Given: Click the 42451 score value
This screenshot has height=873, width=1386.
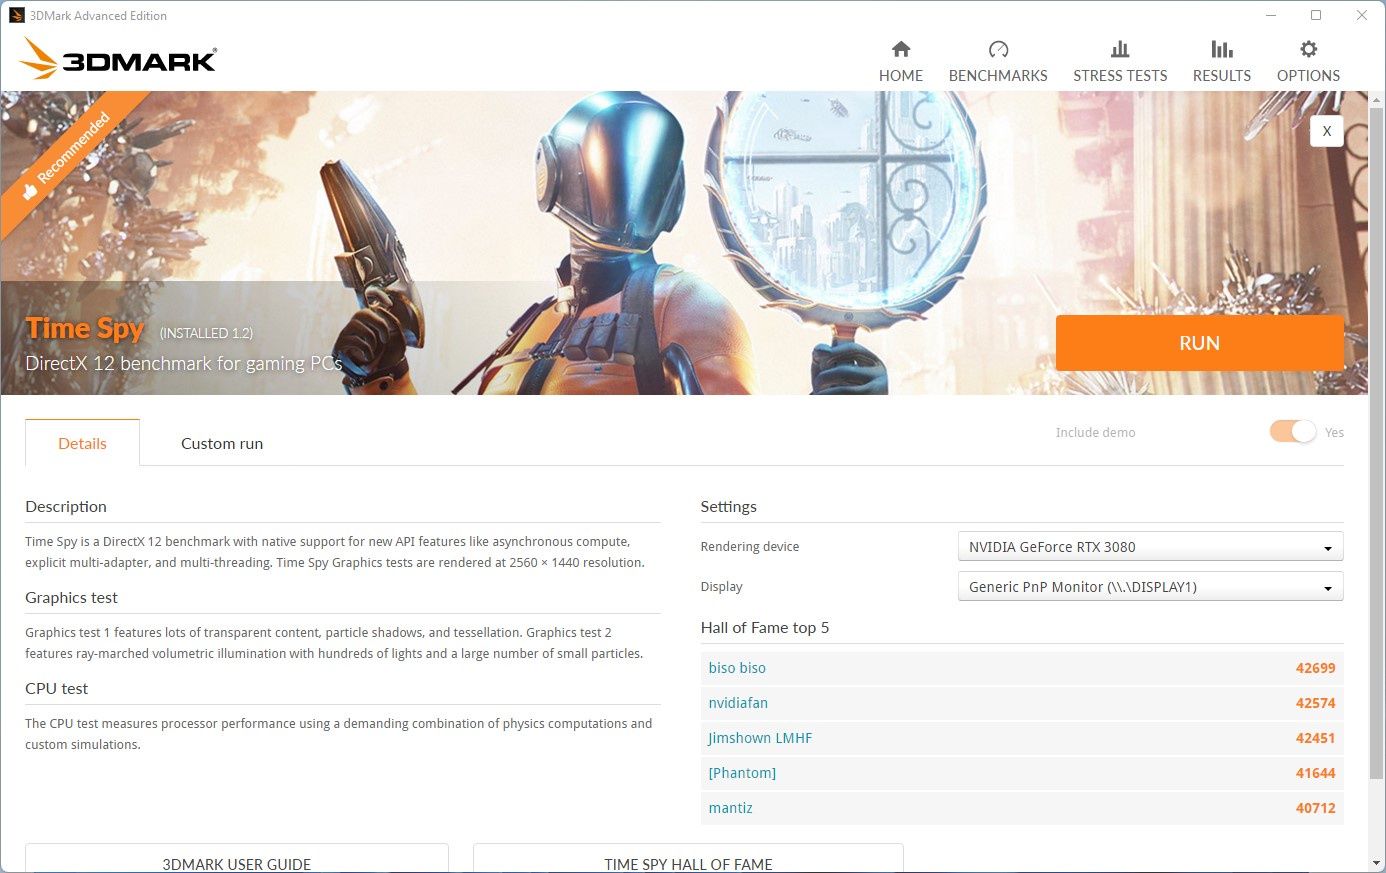Looking at the screenshot, I should point(1315,738).
